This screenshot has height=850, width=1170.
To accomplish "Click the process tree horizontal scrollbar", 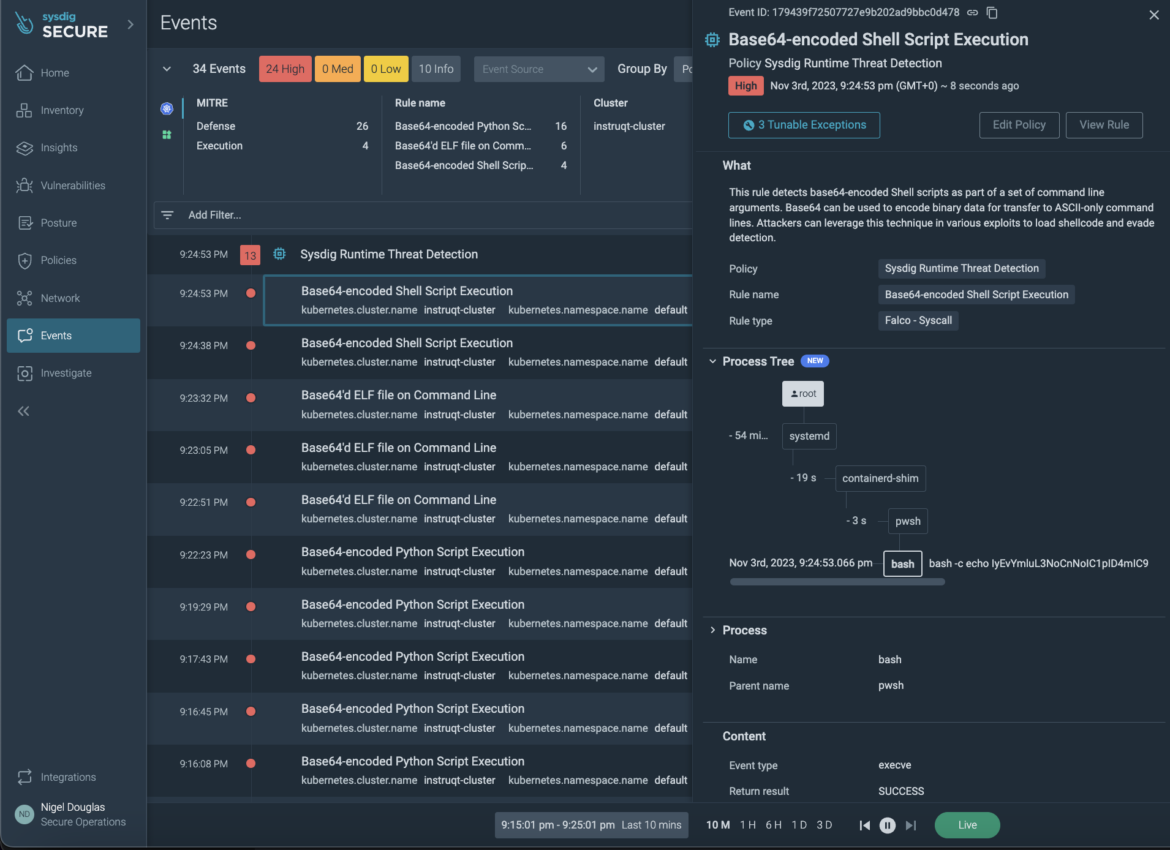I will [x=837, y=582].
